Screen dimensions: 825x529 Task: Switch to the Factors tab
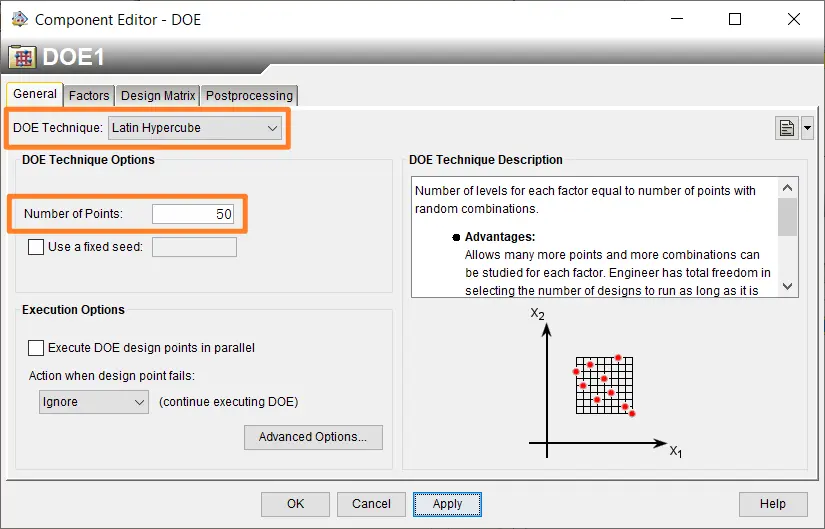[89, 96]
